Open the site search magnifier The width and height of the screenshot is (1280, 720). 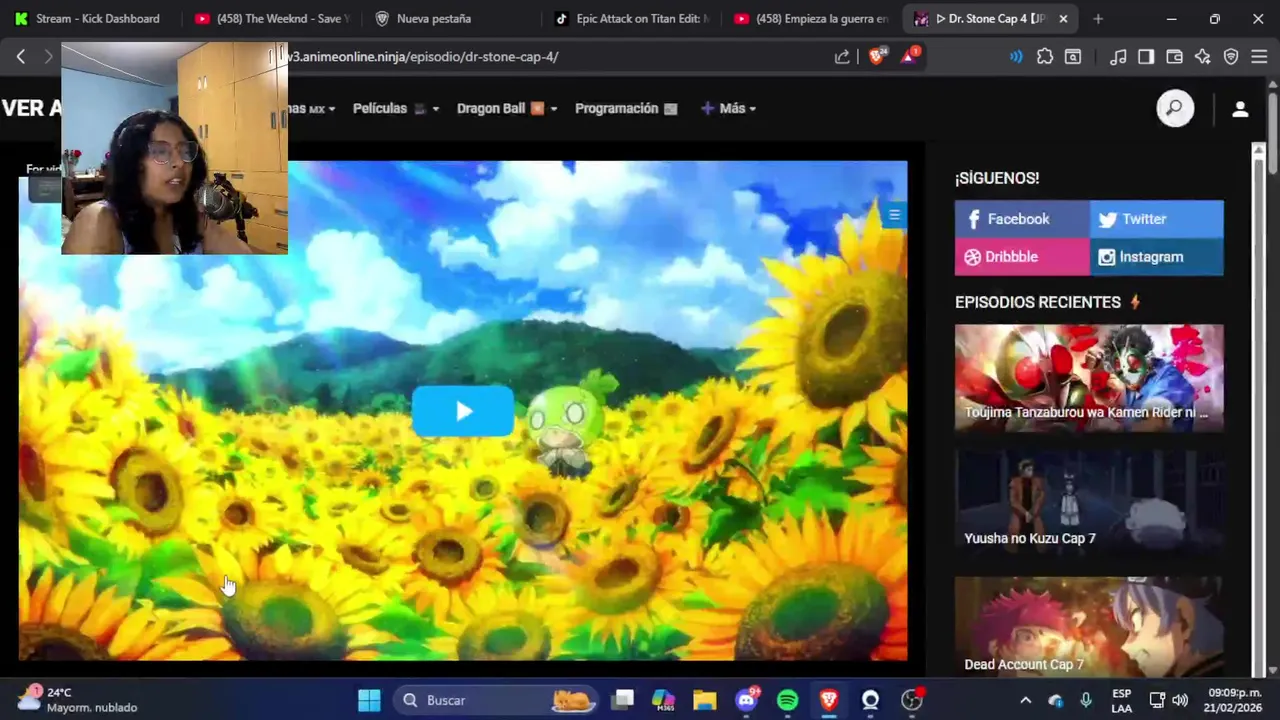[1175, 108]
